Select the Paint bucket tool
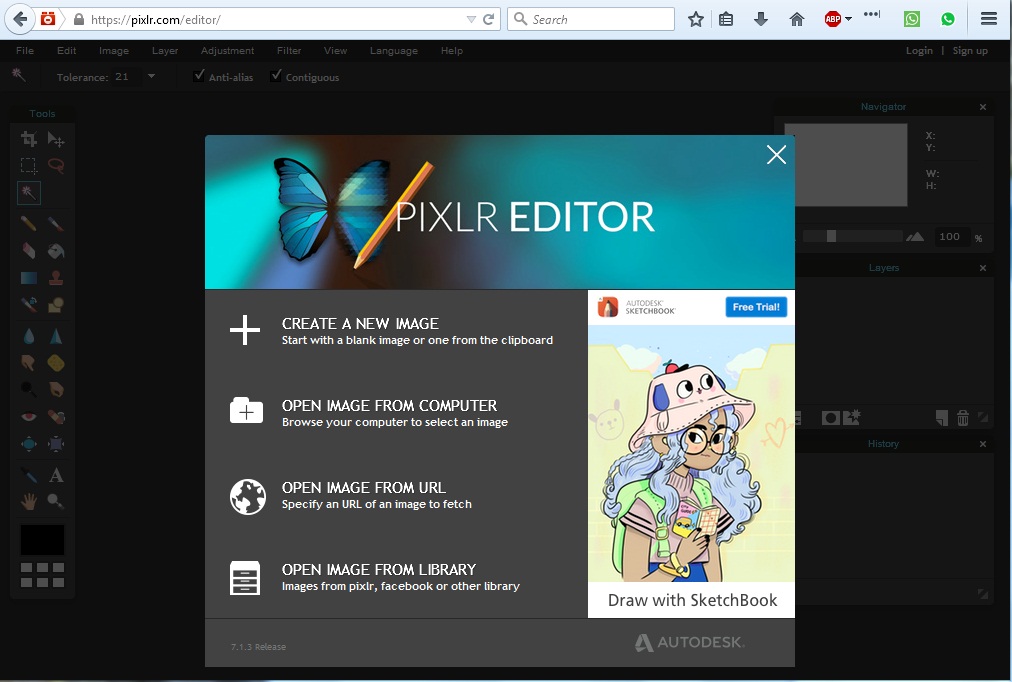Screen dimensions: 1012x682 [x=56, y=250]
